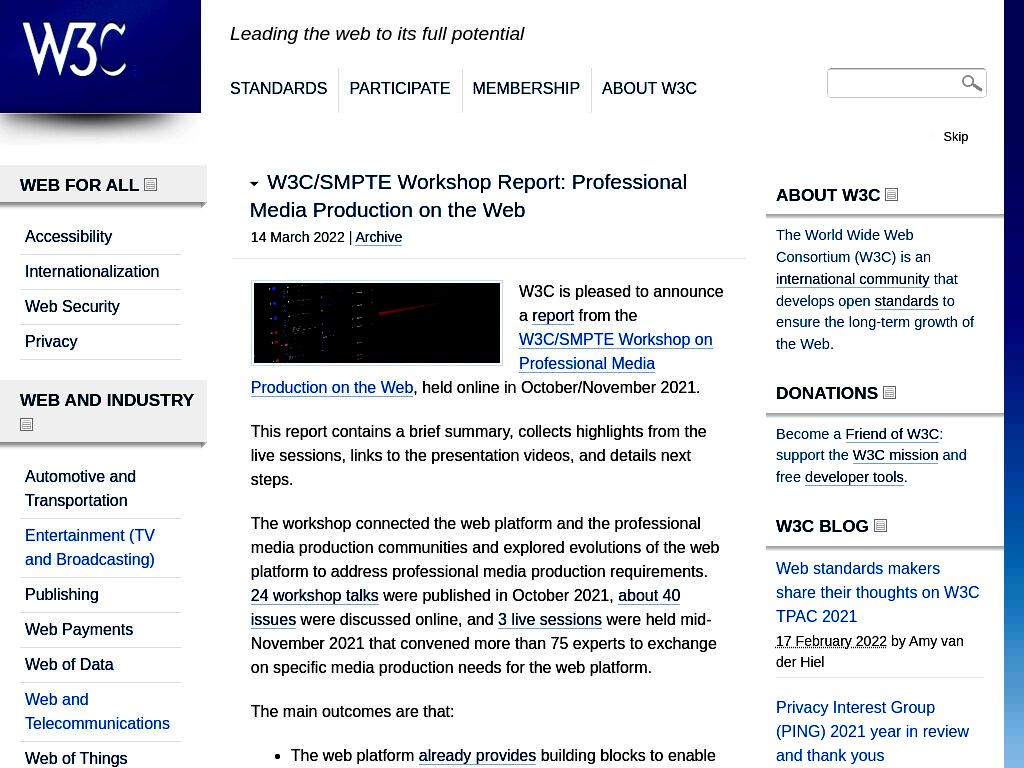Open the W3C mission link

(x=895, y=455)
